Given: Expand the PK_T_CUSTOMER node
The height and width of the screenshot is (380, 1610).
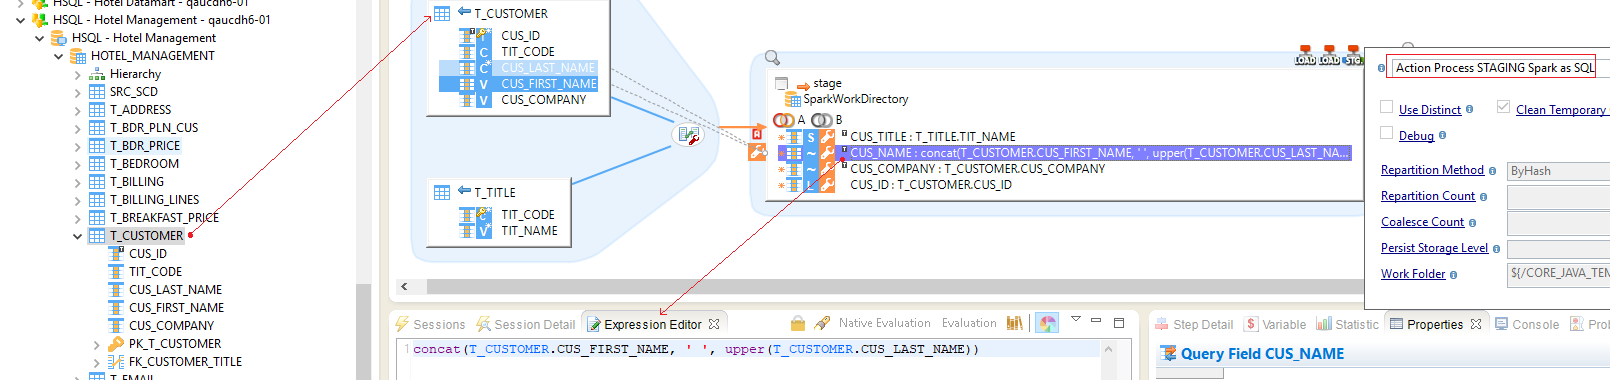Looking at the screenshot, I should coord(96,345).
